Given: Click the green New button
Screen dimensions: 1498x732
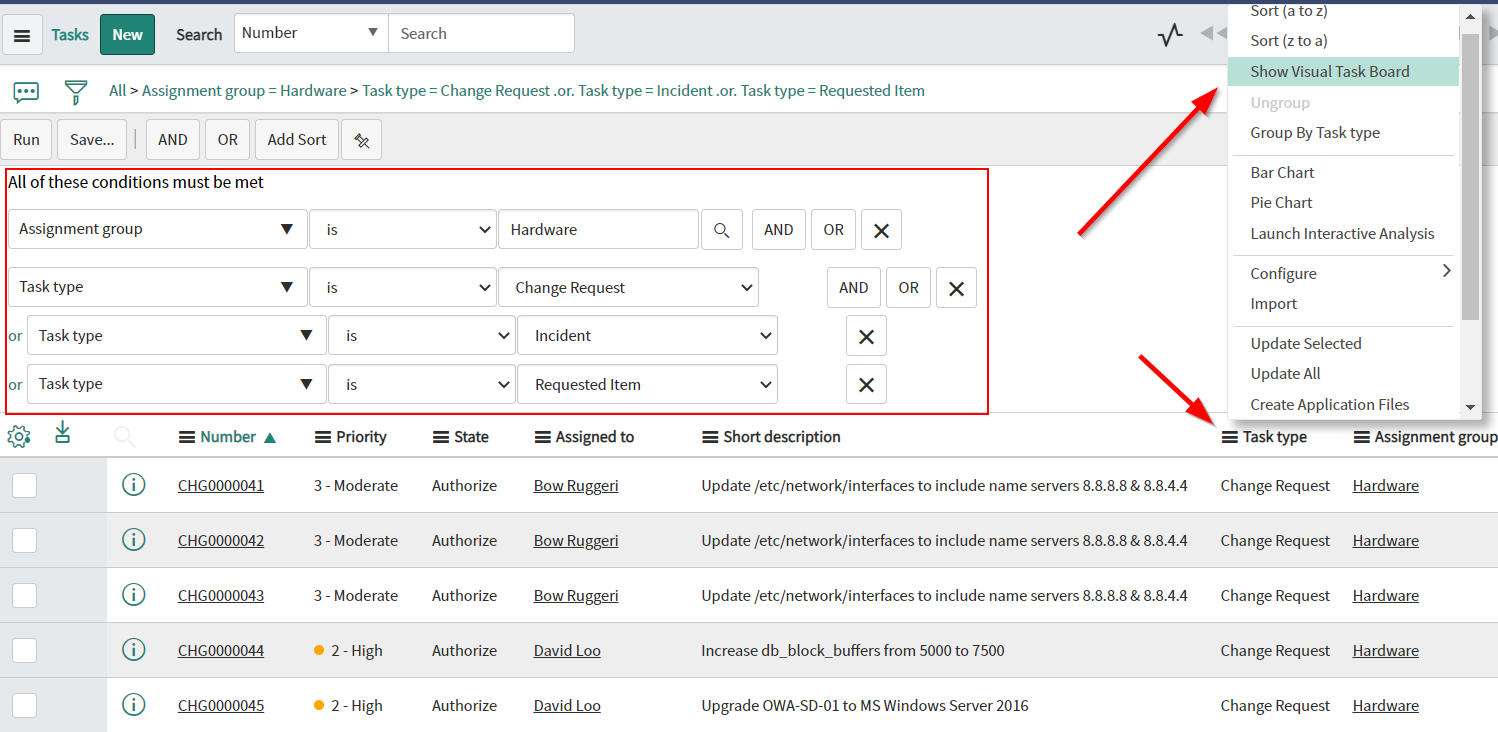Looking at the screenshot, I should click(x=127, y=34).
